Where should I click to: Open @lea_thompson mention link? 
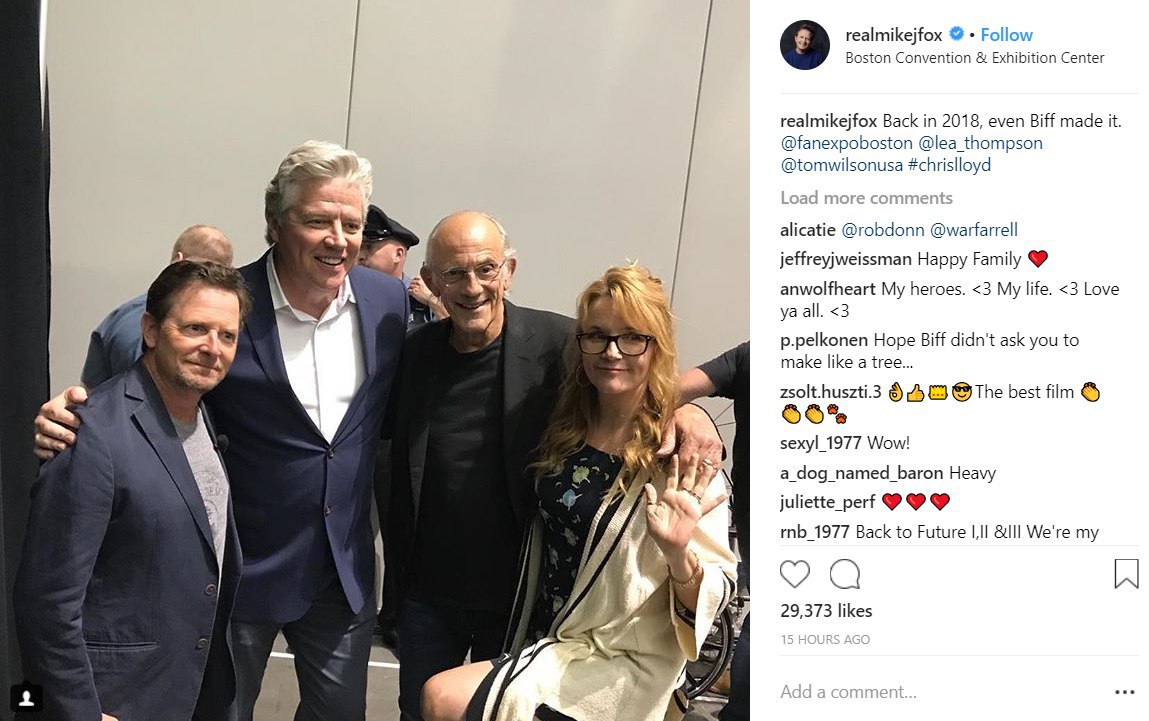[980, 143]
